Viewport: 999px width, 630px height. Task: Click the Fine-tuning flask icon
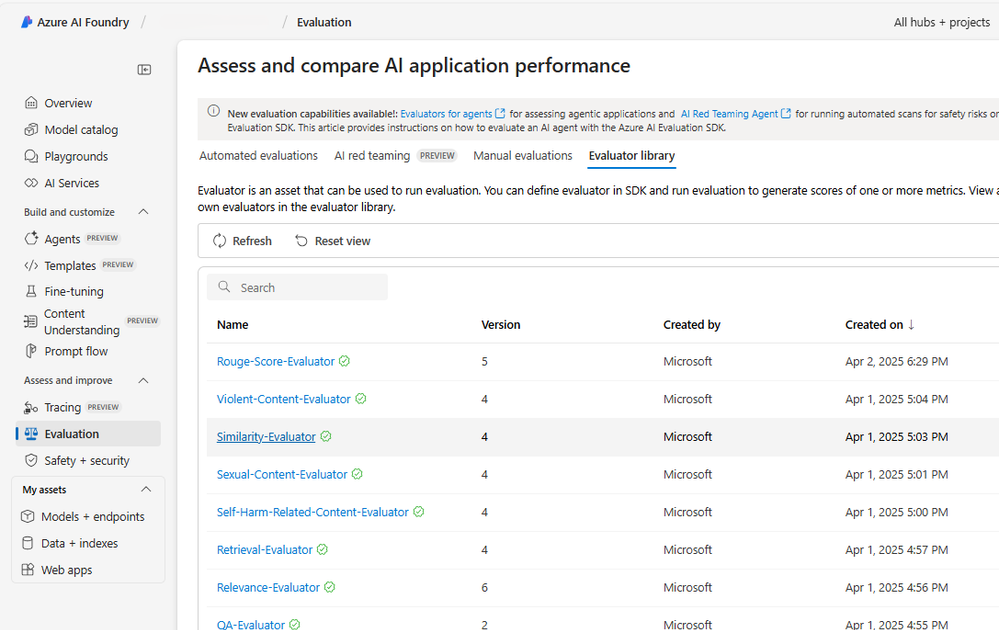click(x=31, y=291)
